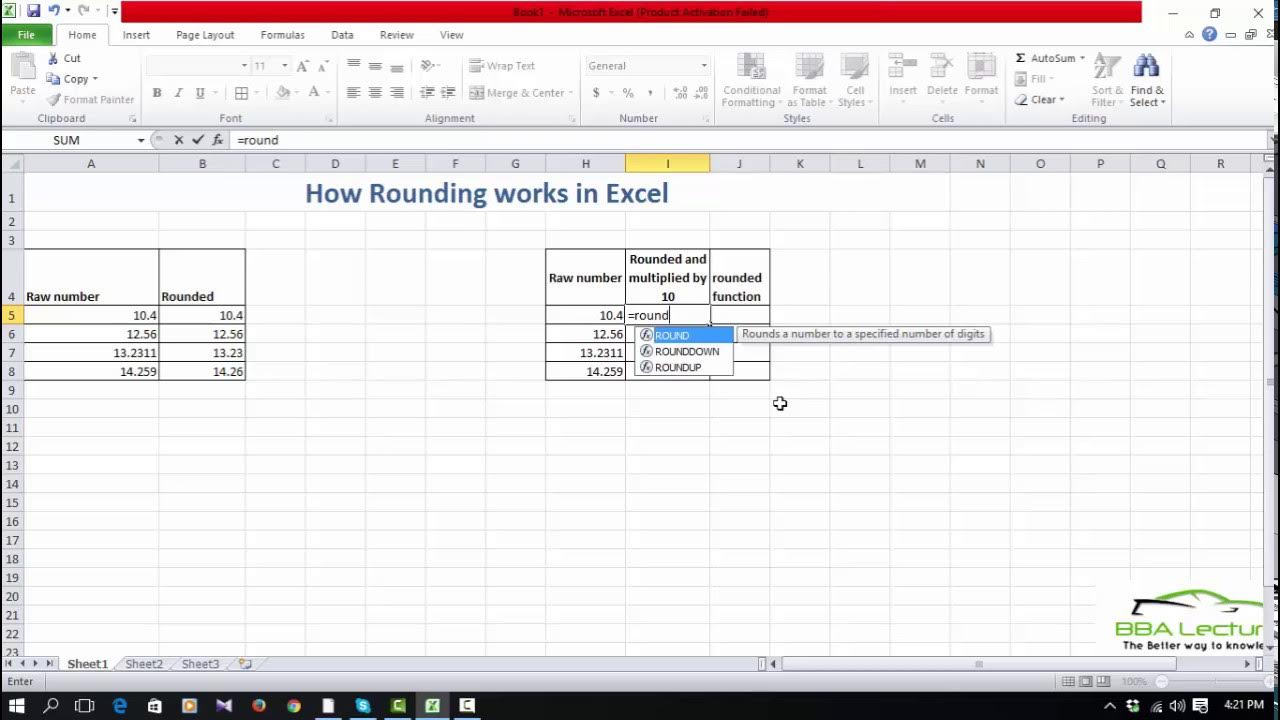Switch to the Sheet2 worksheet
This screenshot has width=1280, height=720.
pos(143,664)
